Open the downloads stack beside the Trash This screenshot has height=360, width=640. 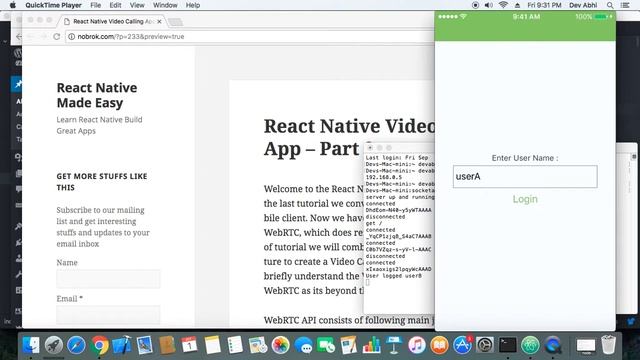coord(586,346)
